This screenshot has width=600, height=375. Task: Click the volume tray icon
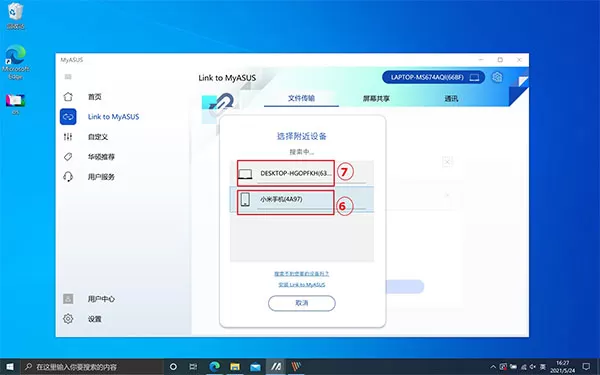pos(532,367)
